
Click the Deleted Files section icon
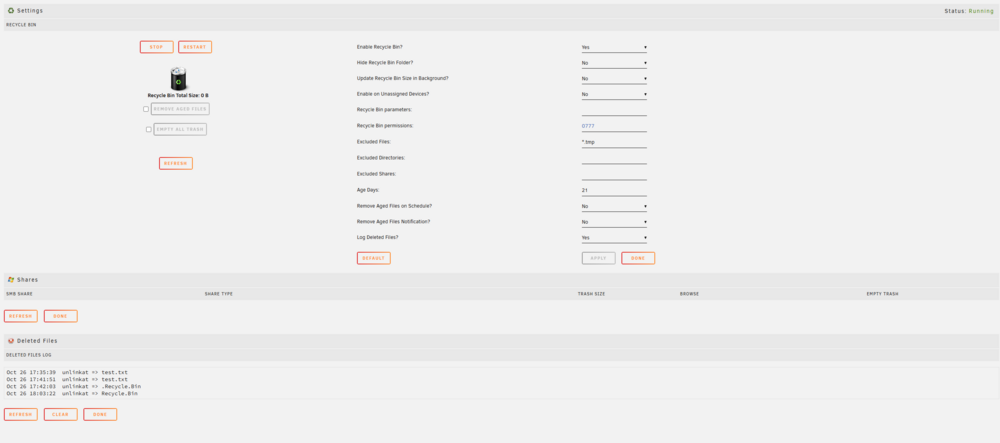click(x=11, y=341)
